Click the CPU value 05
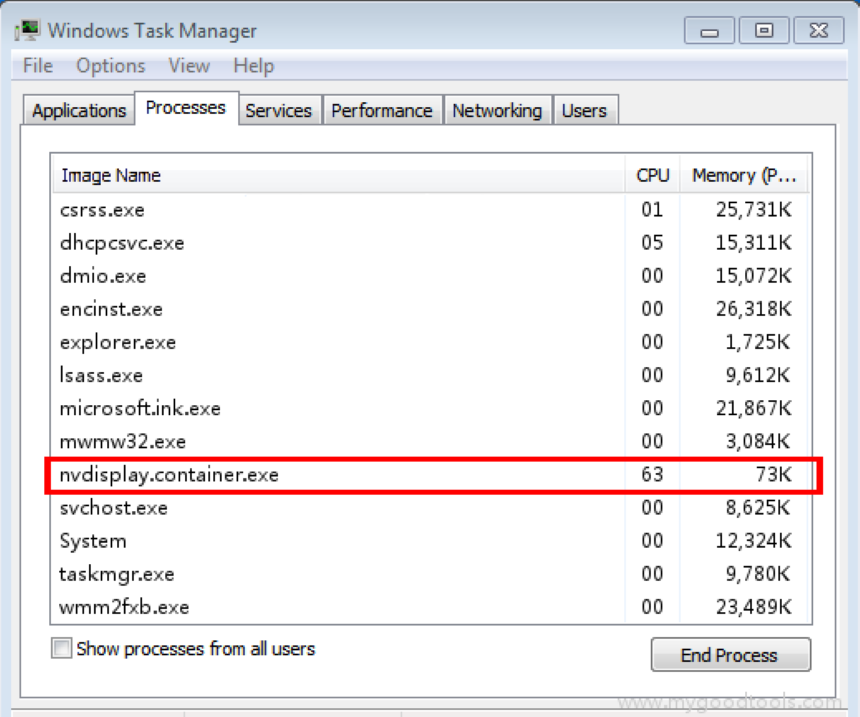Screen dimensions: 860x717 click(x=652, y=242)
